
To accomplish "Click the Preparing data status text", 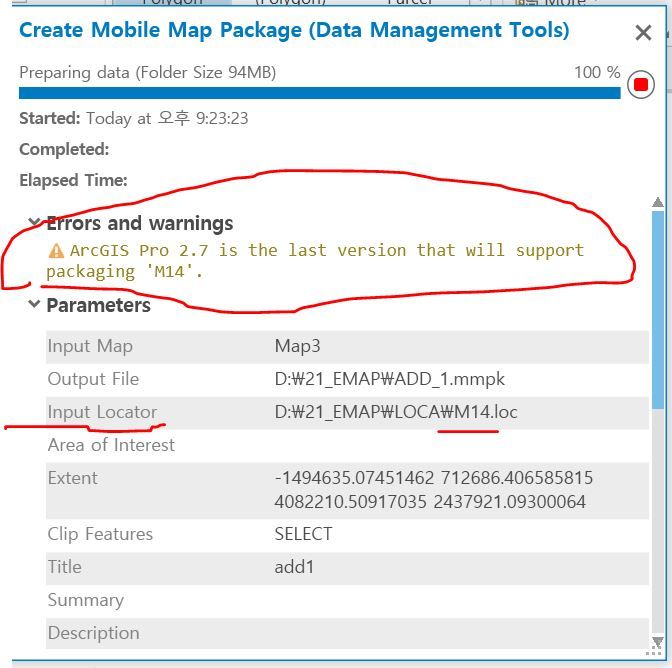I will point(147,73).
